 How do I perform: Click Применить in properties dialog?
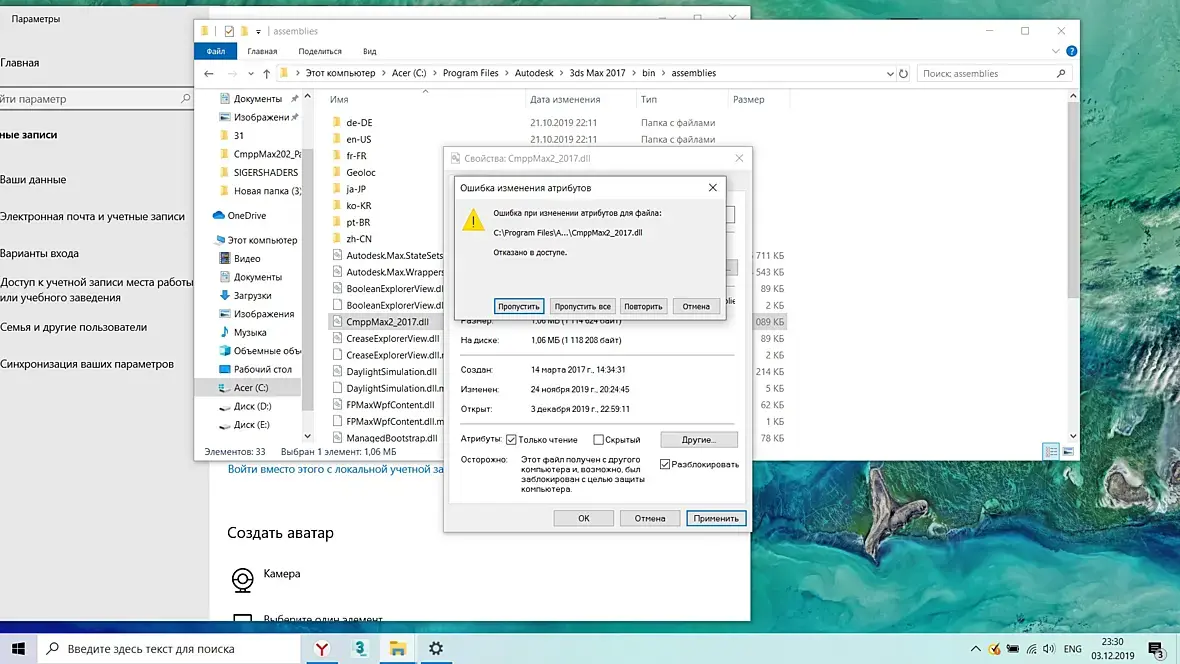[x=716, y=518]
